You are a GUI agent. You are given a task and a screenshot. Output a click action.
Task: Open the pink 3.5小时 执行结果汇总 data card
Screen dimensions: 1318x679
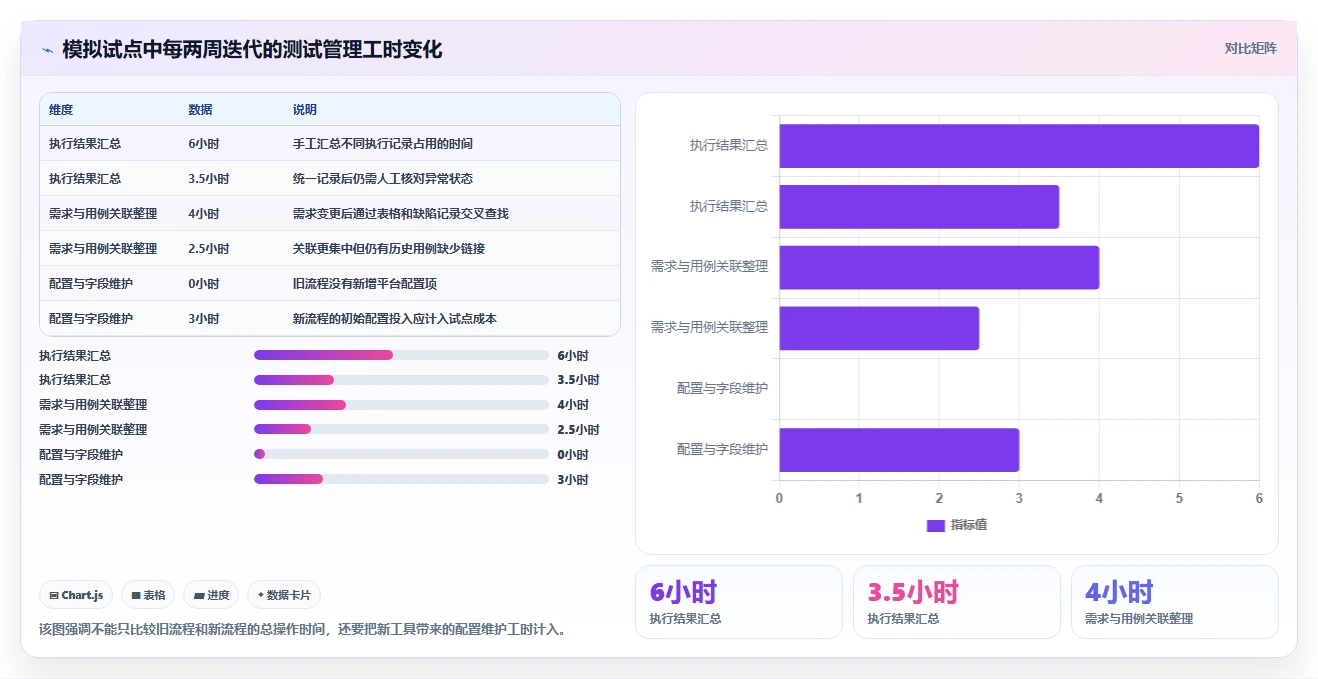(957, 602)
